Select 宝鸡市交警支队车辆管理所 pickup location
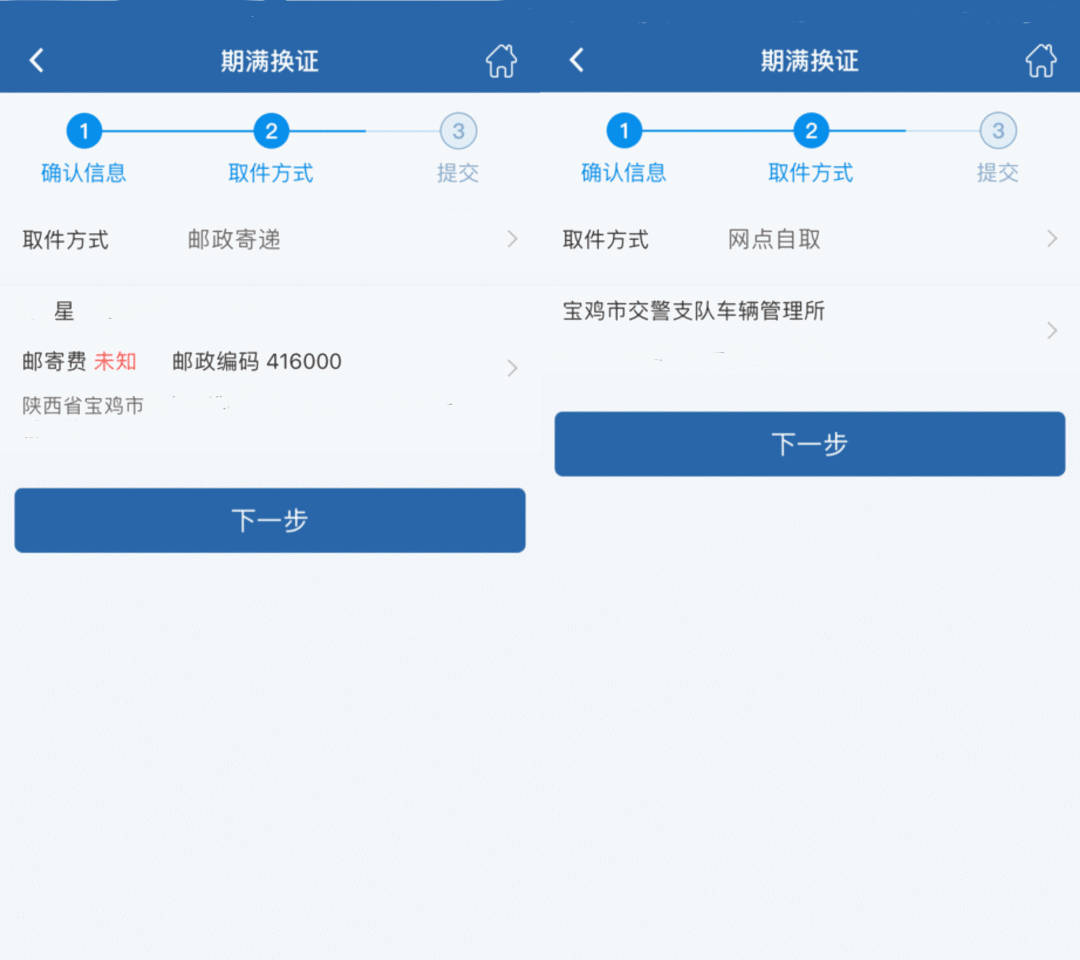 tap(694, 312)
